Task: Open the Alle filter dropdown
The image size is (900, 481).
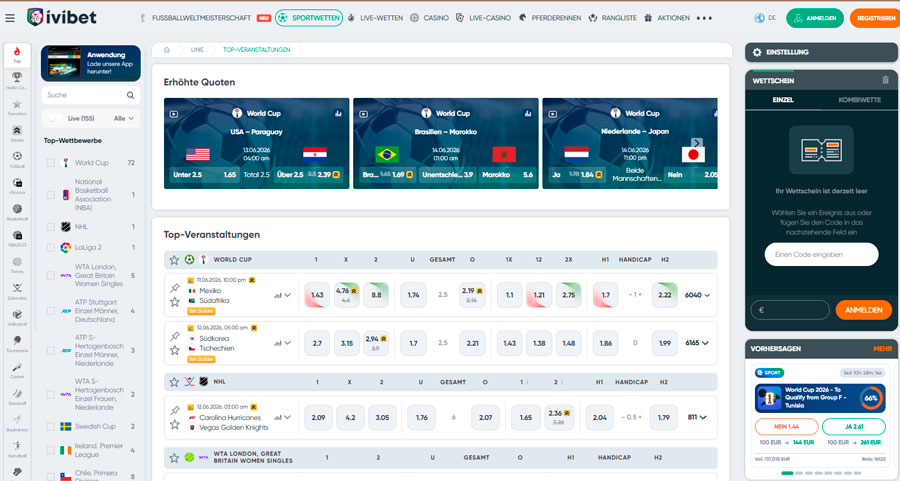Action: point(123,118)
